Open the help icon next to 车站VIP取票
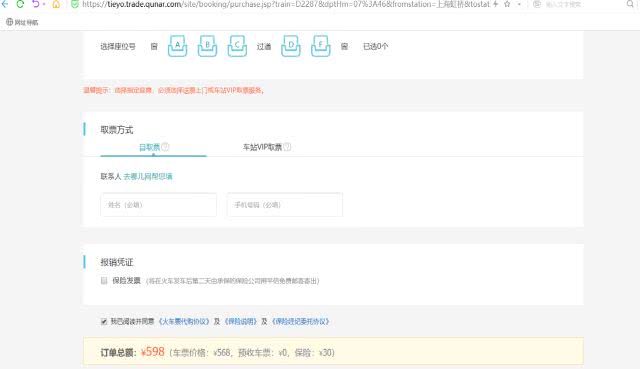Viewport: 640px width, 369px height. click(287, 147)
